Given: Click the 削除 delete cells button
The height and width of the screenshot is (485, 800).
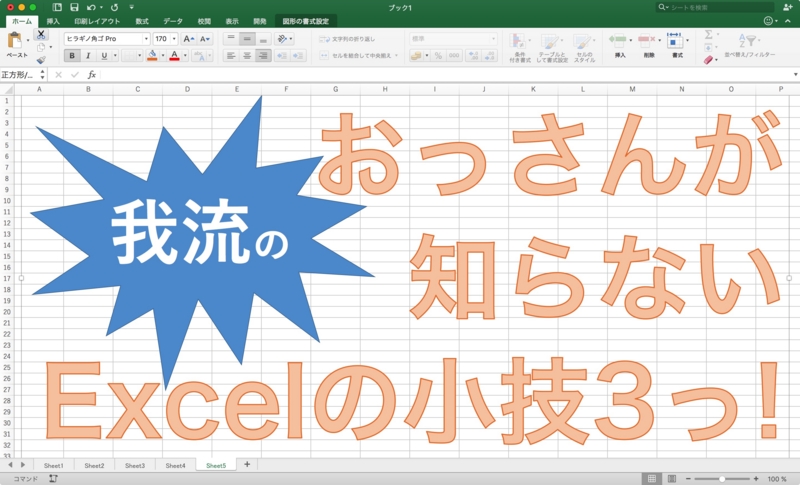Looking at the screenshot, I should click(x=648, y=45).
